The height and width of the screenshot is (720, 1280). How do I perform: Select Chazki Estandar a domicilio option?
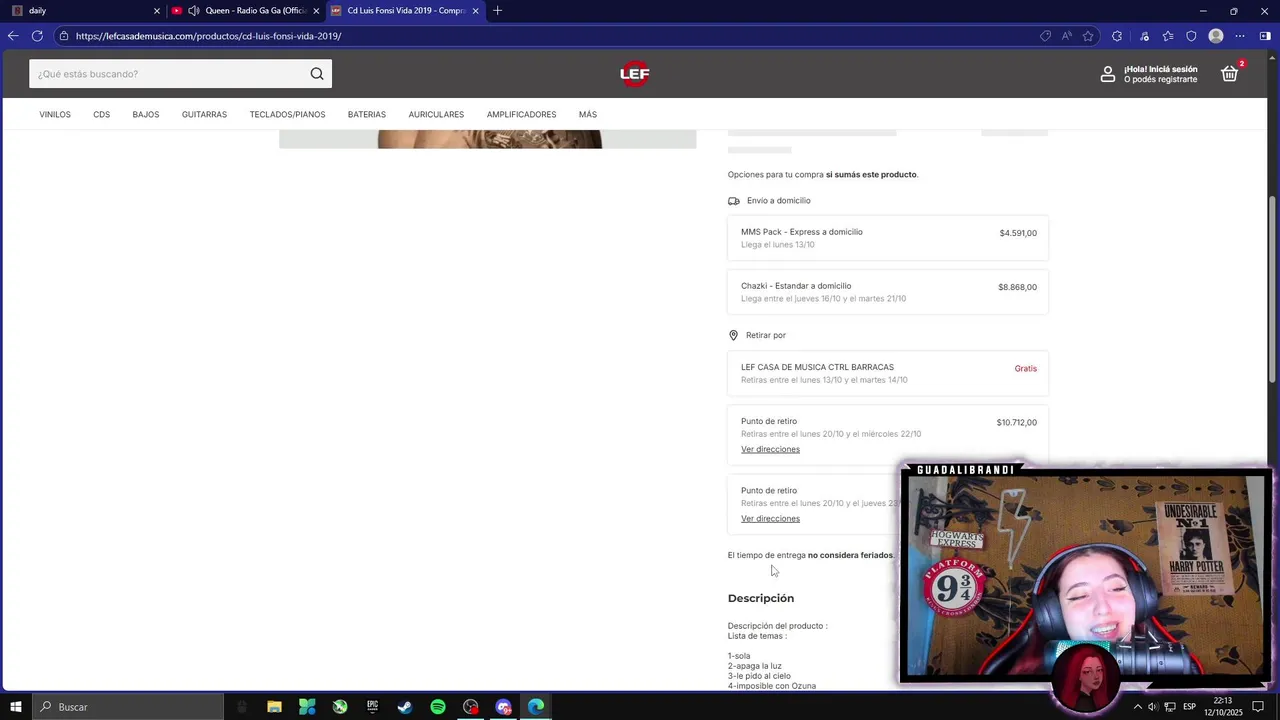click(x=888, y=292)
